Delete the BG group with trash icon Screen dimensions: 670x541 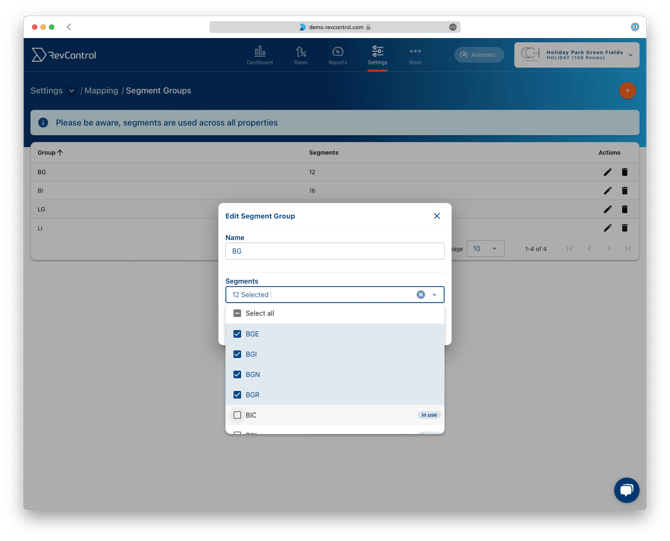click(x=624, y=172)
